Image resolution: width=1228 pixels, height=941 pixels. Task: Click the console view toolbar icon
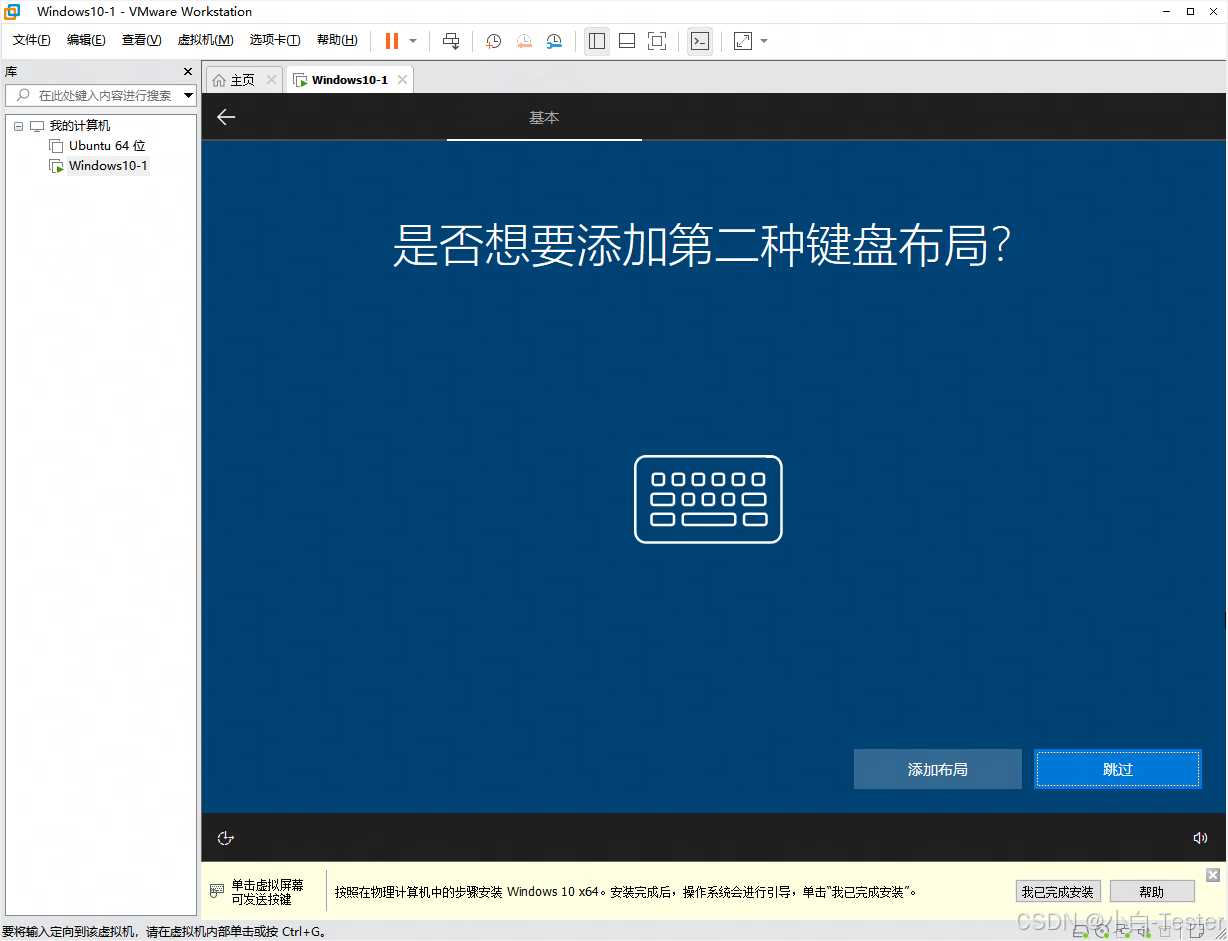pyautogui.click(x=700, y=41)
